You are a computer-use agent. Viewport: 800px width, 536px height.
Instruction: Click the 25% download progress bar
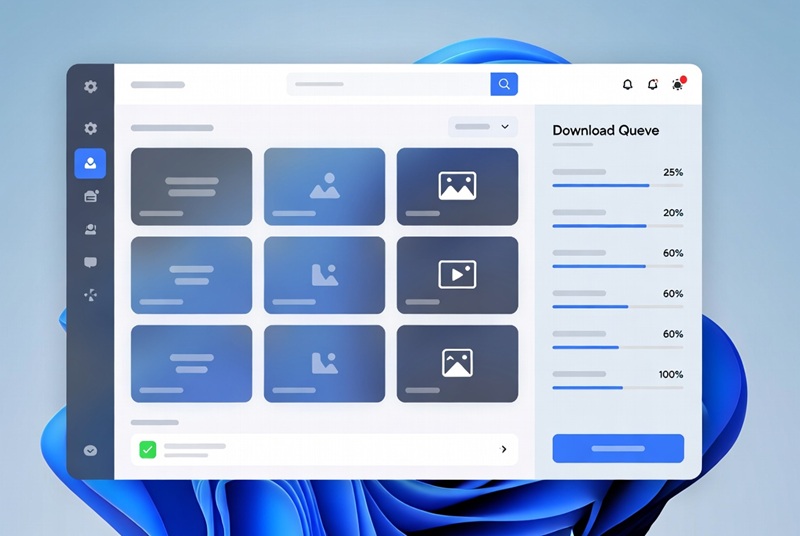617,186
